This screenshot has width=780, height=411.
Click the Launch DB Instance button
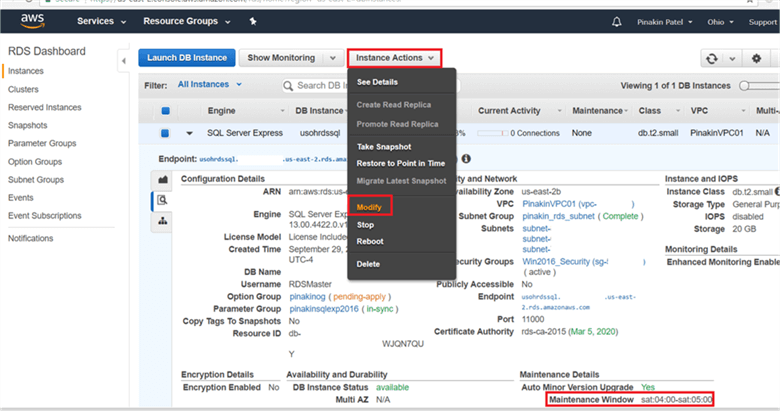click(x=187, y=58)
